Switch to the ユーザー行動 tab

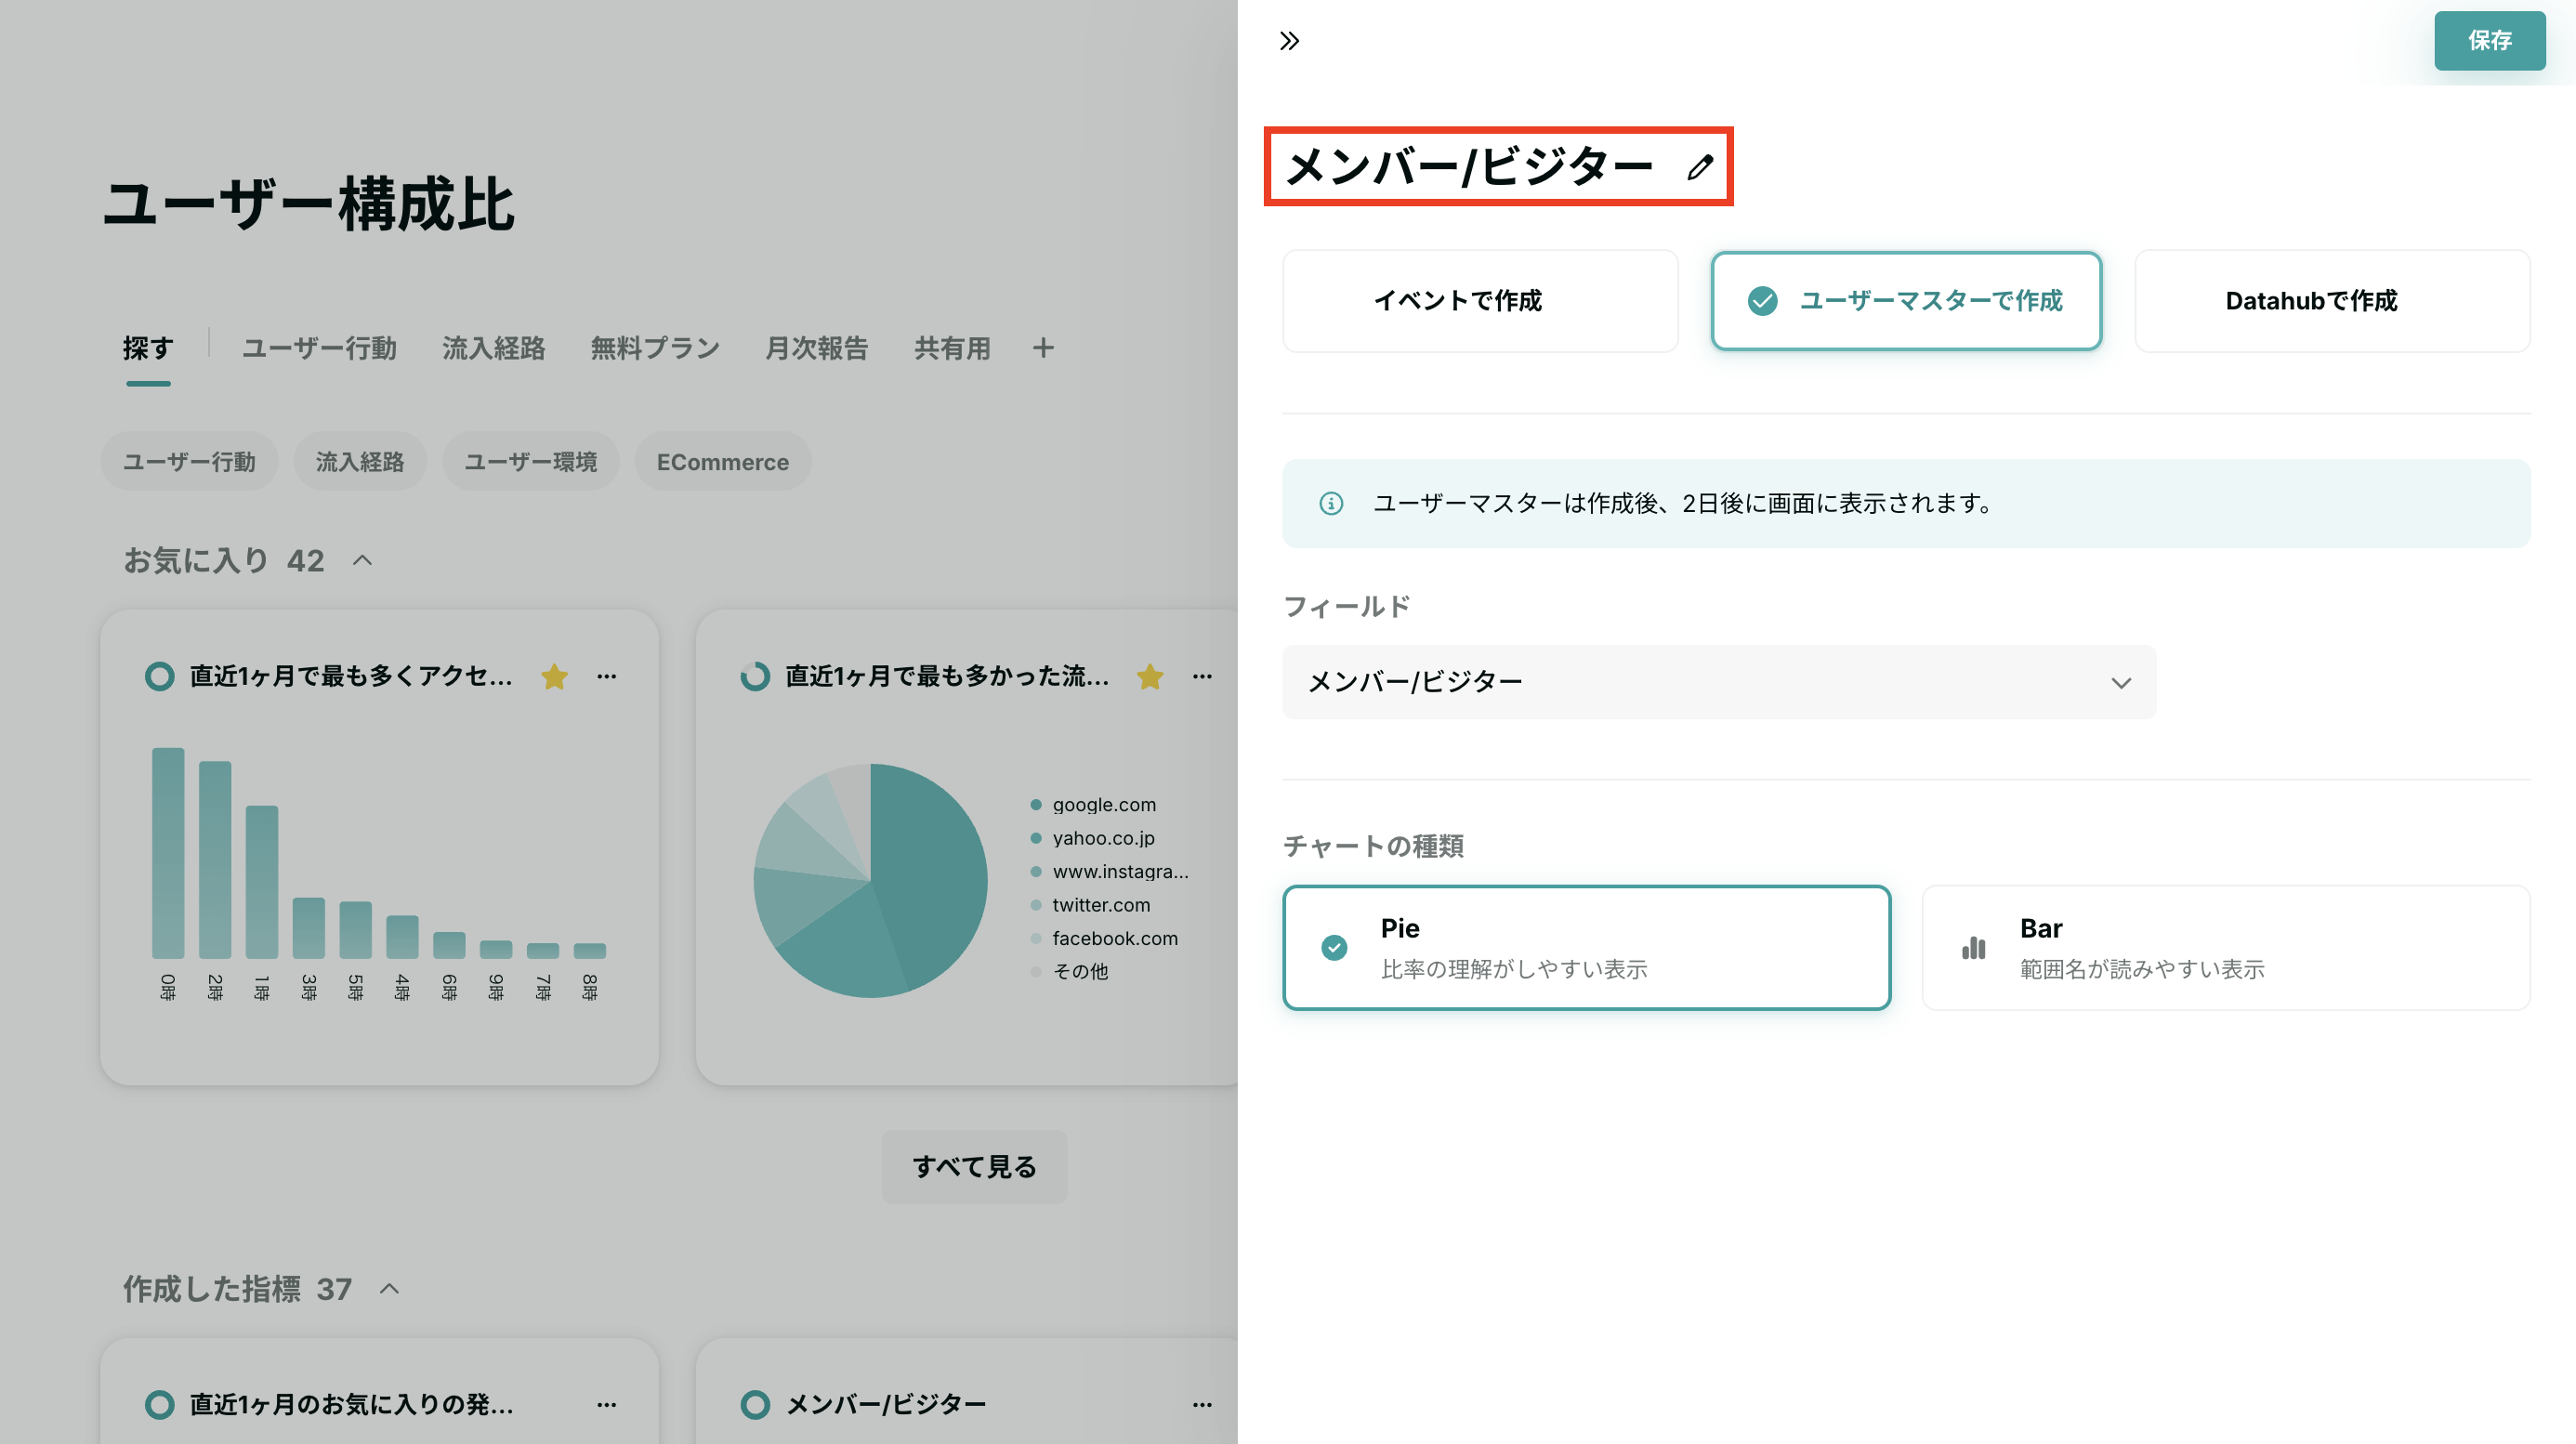point(320,348)
